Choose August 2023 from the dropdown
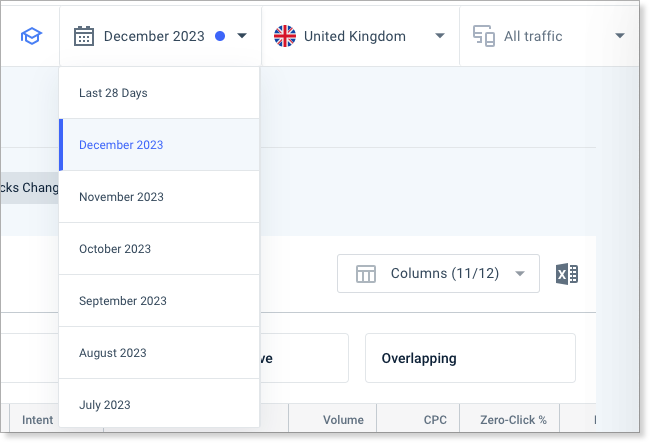Viewport: 650px width, 443px height. pyautogui.click(x=159, y=353)
